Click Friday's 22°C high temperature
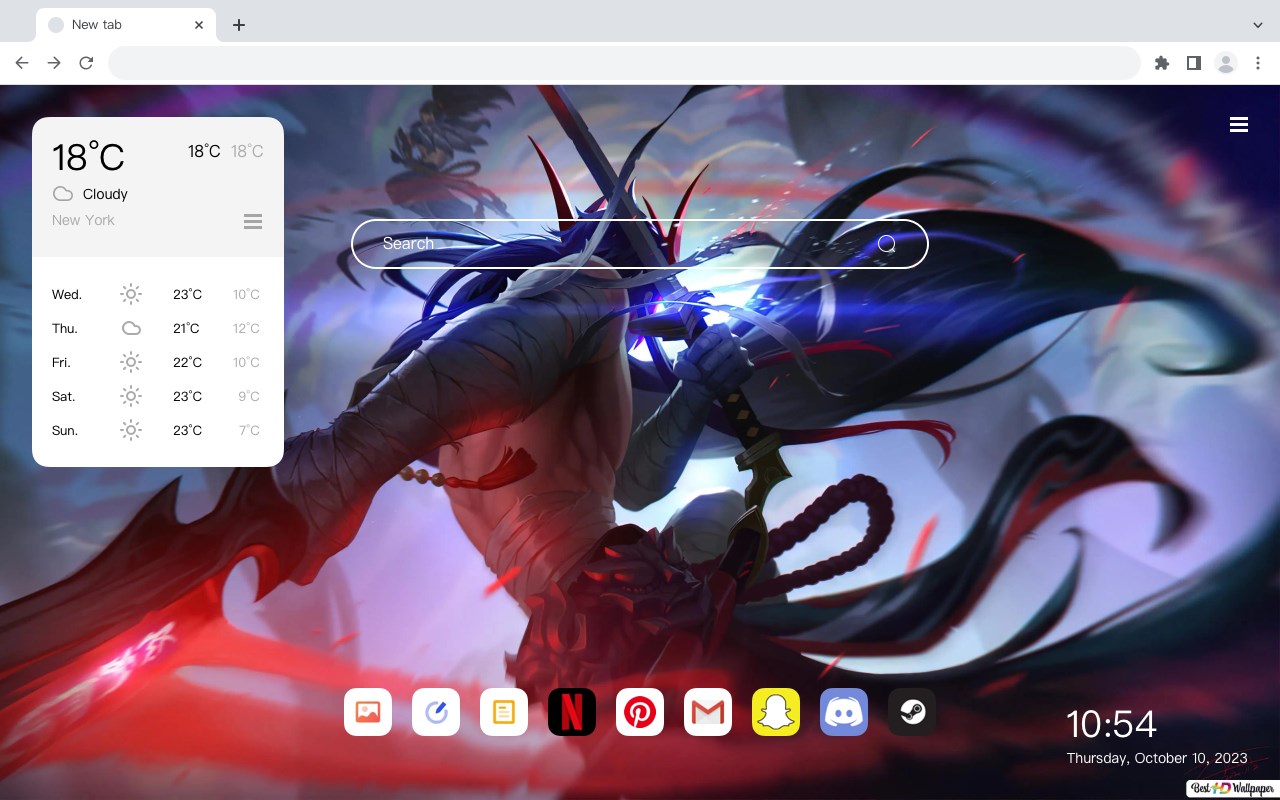 click(187, 362)
